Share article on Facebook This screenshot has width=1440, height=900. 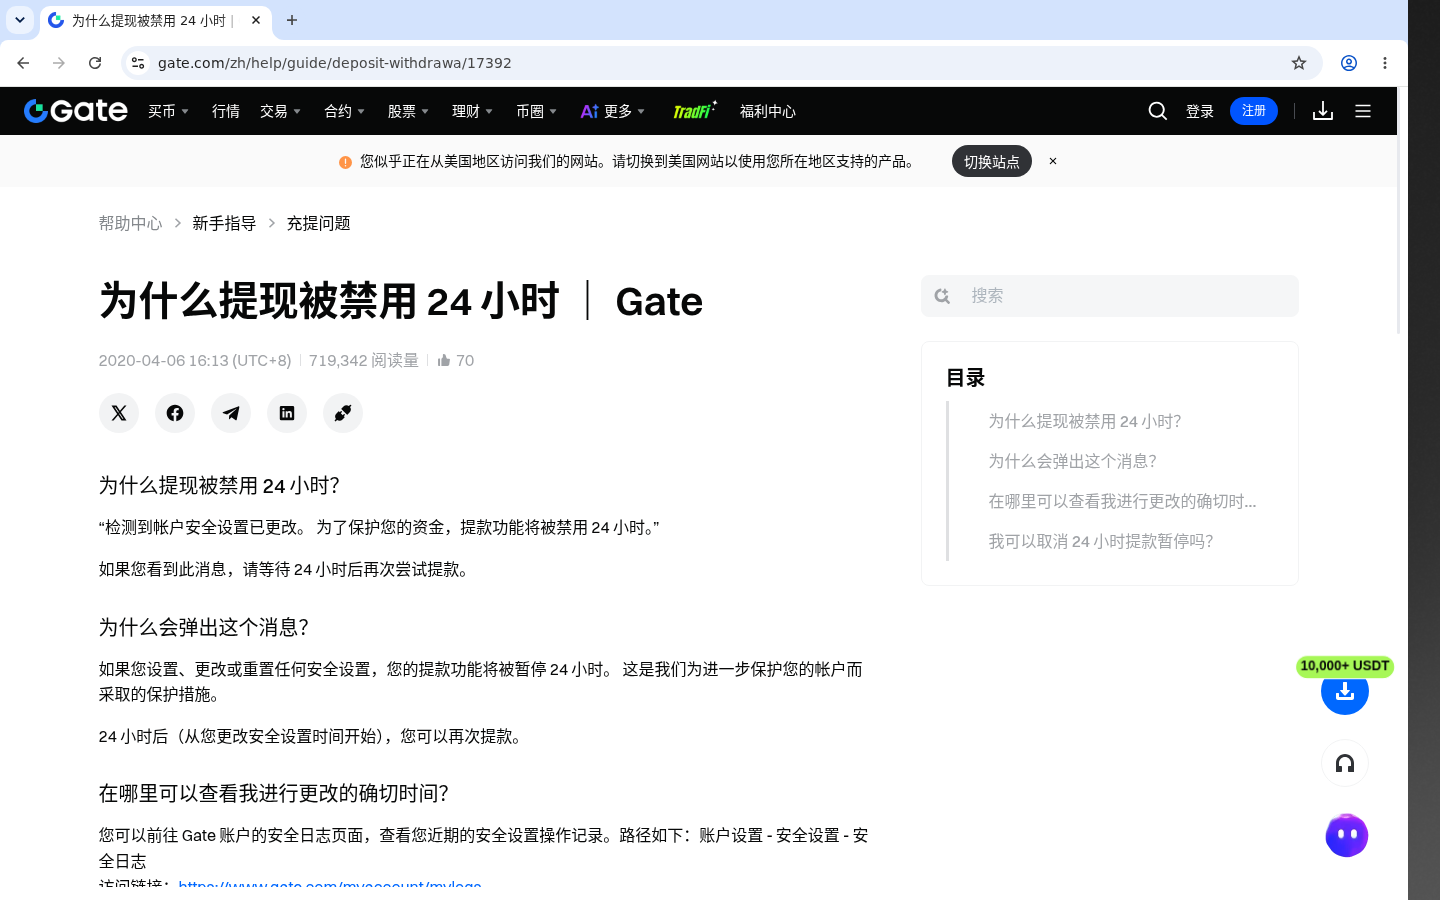(175, 413)
